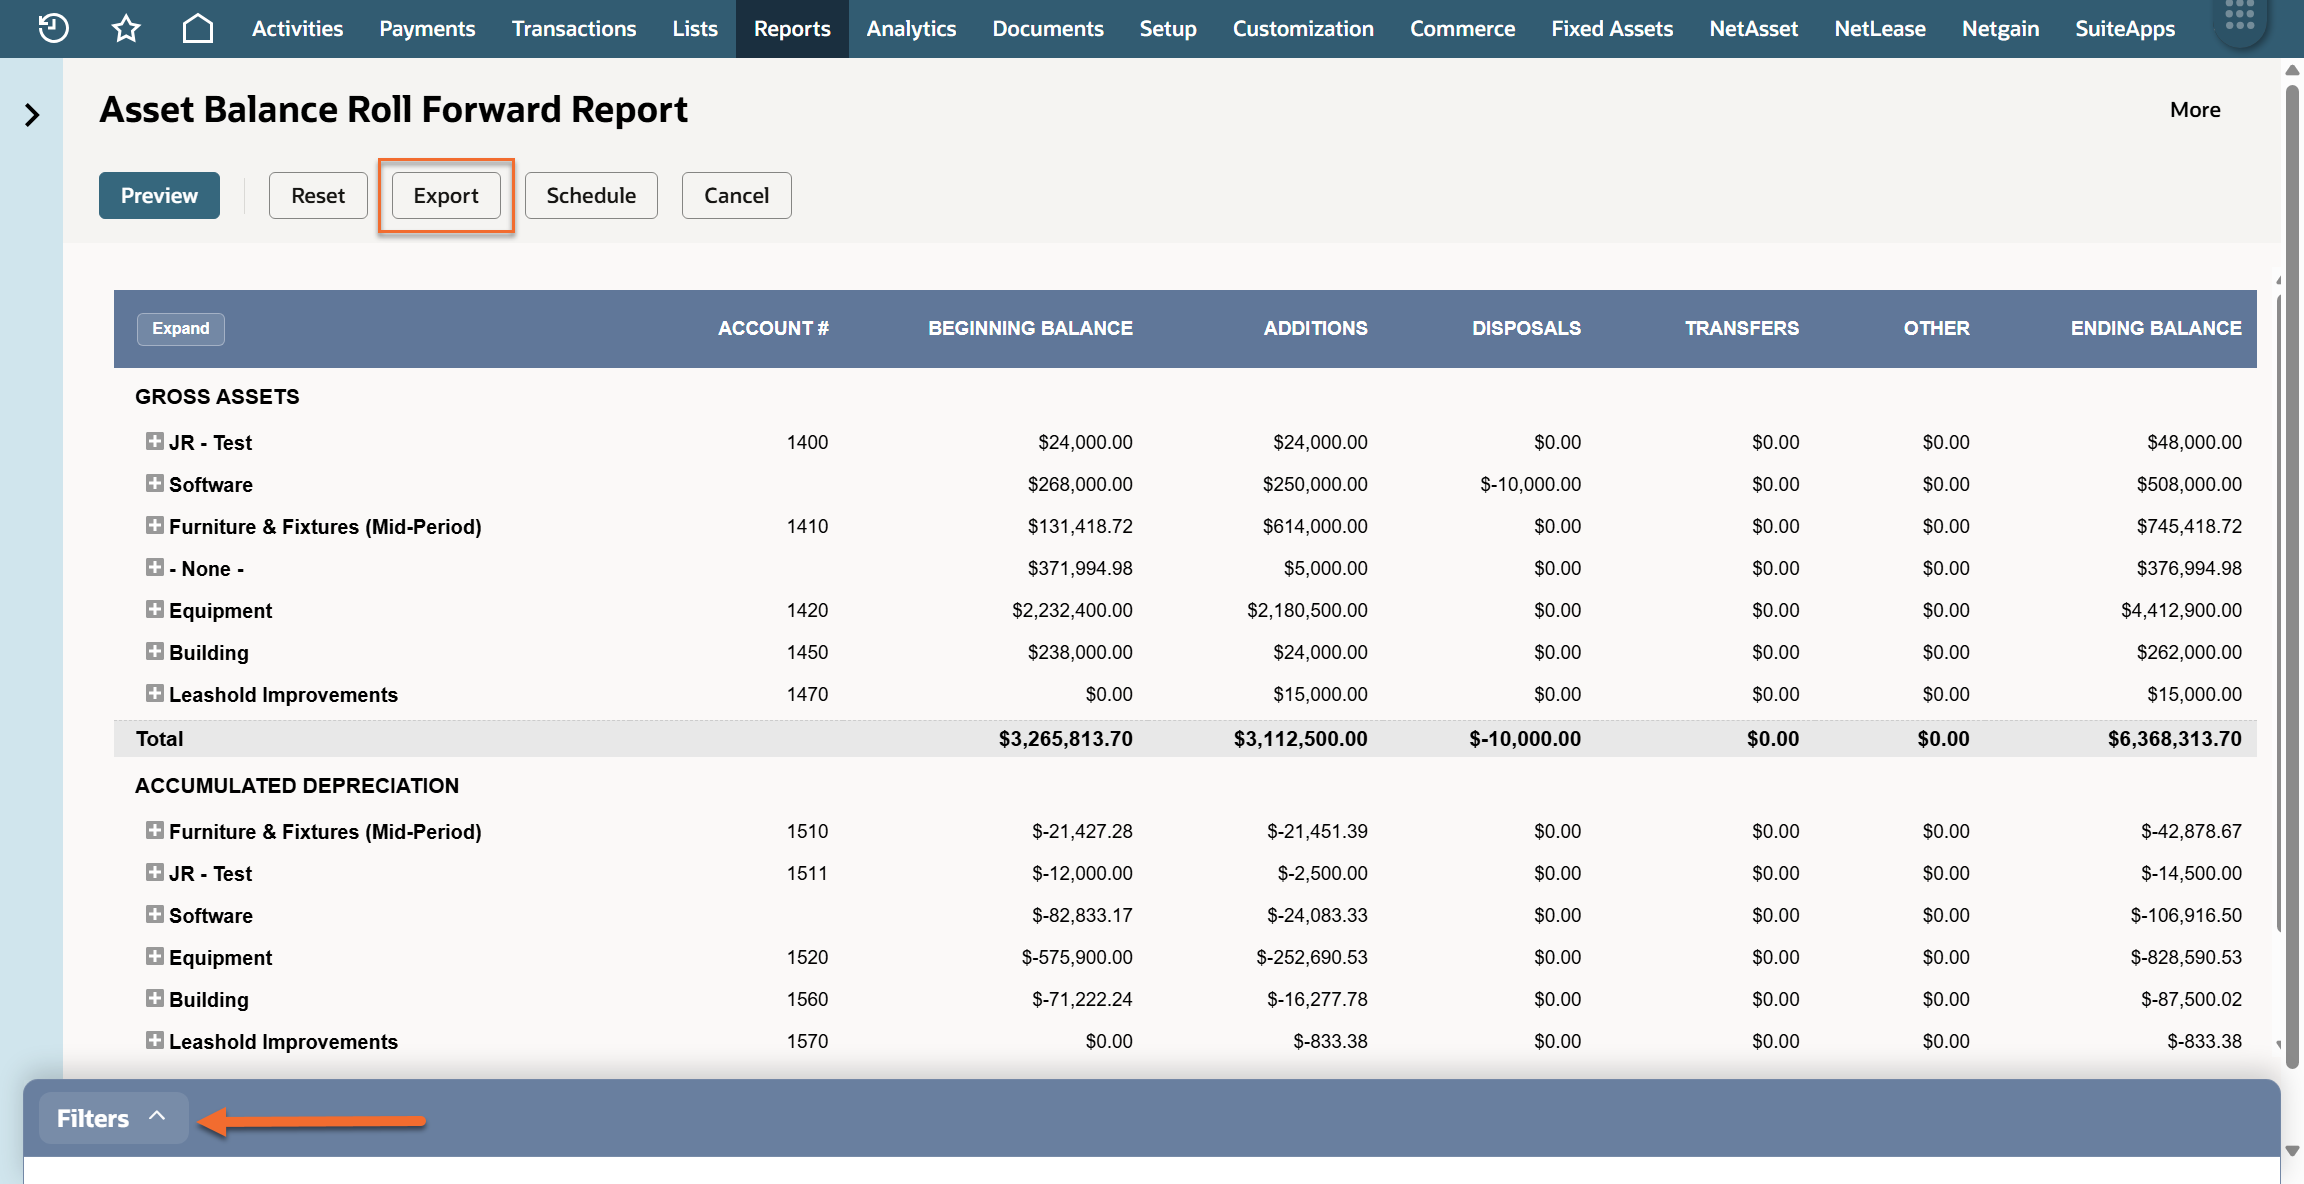The width and height of the screenshot is (2304, 1184).
Task: Click the Export button
Action: [x=446, y=196]
